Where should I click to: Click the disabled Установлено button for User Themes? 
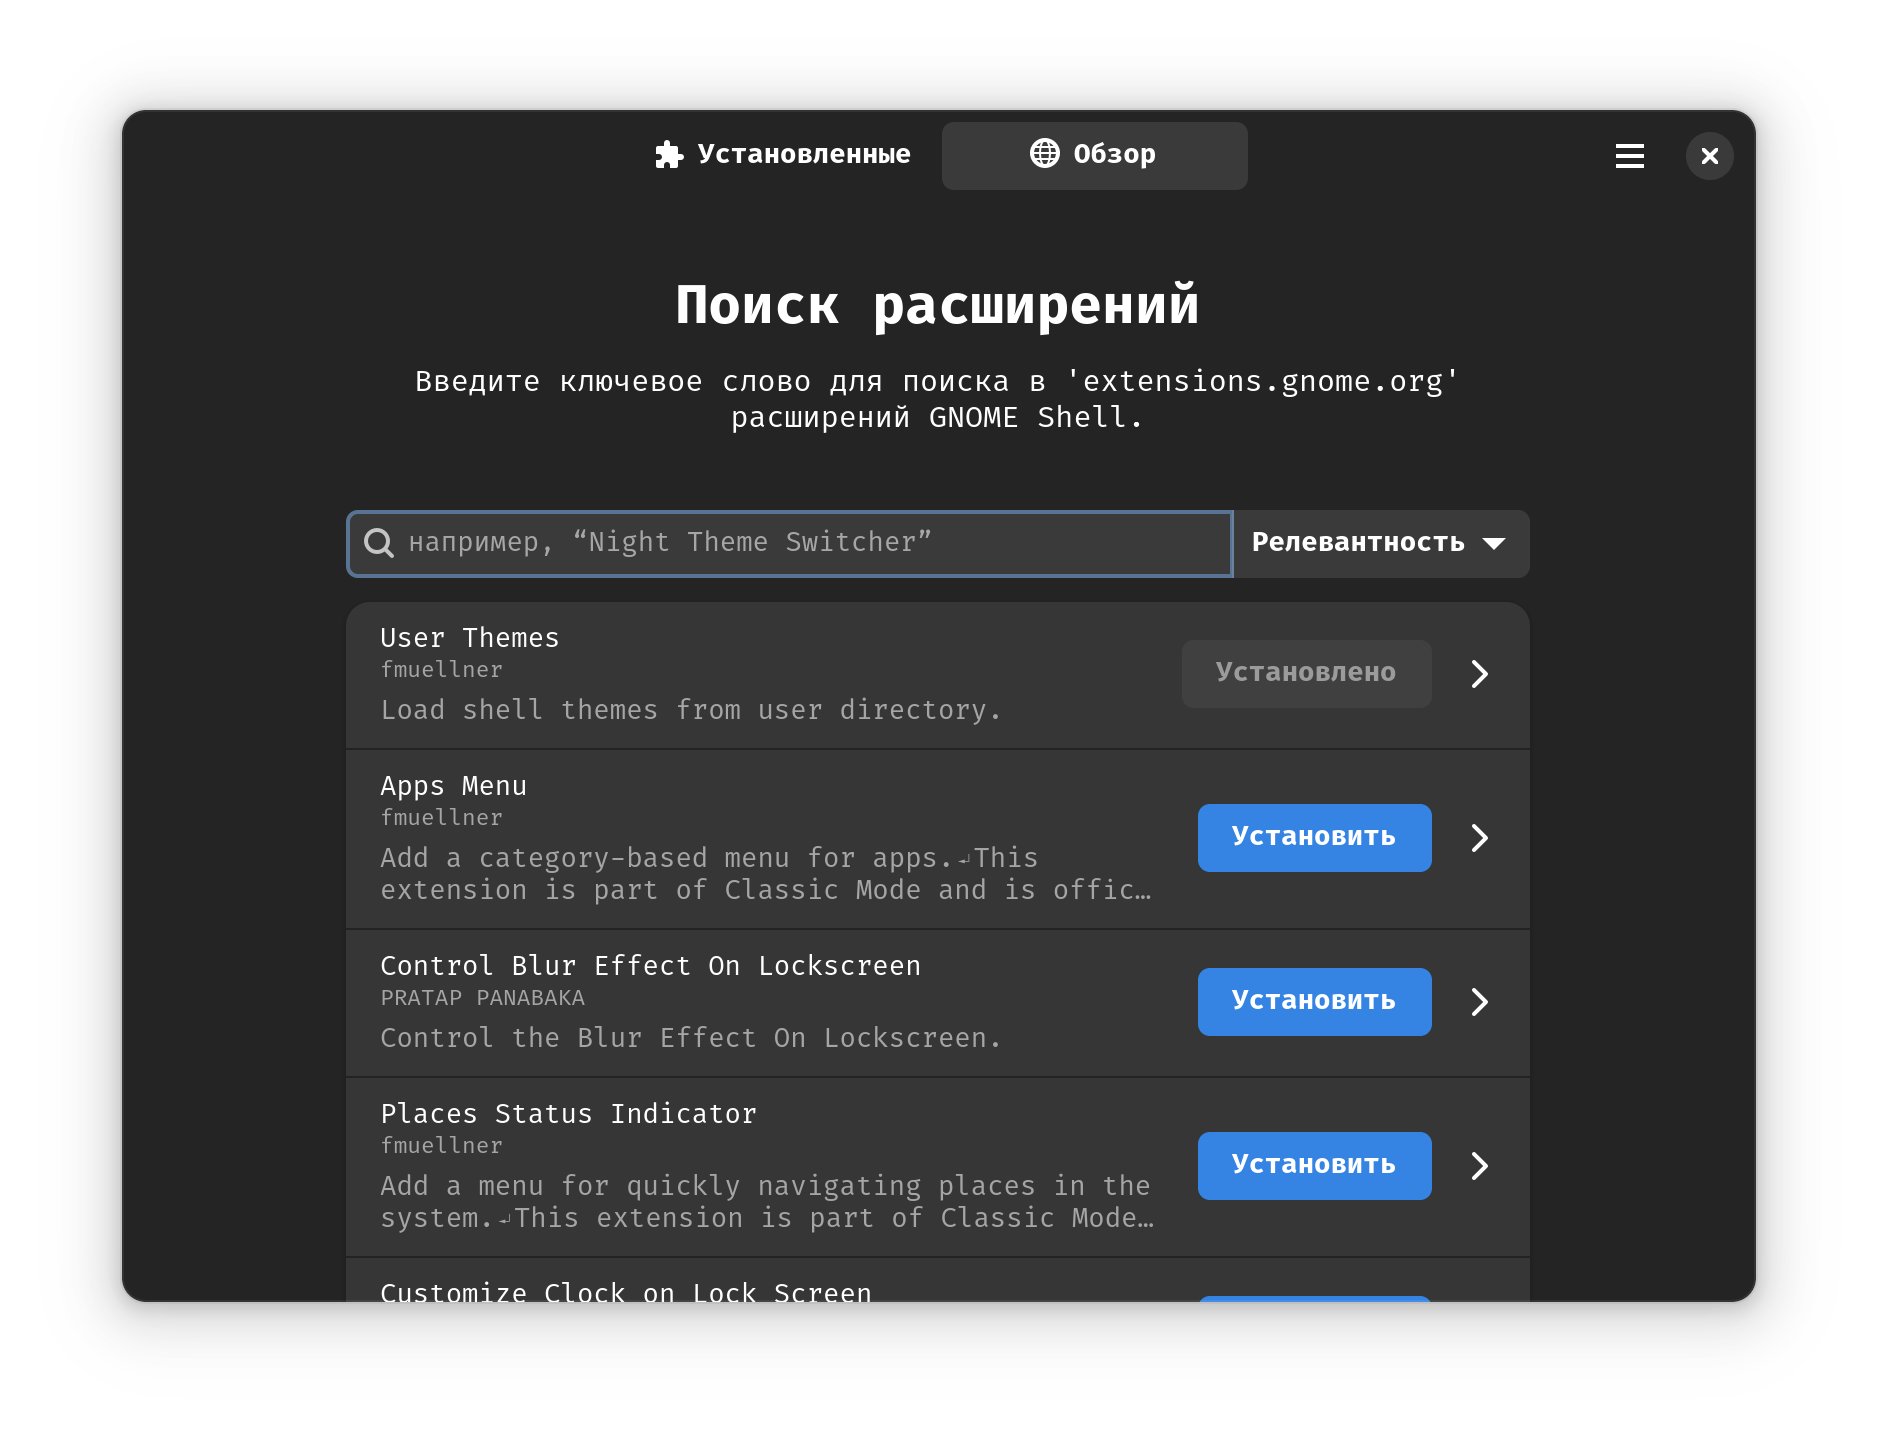(1306, 673)
